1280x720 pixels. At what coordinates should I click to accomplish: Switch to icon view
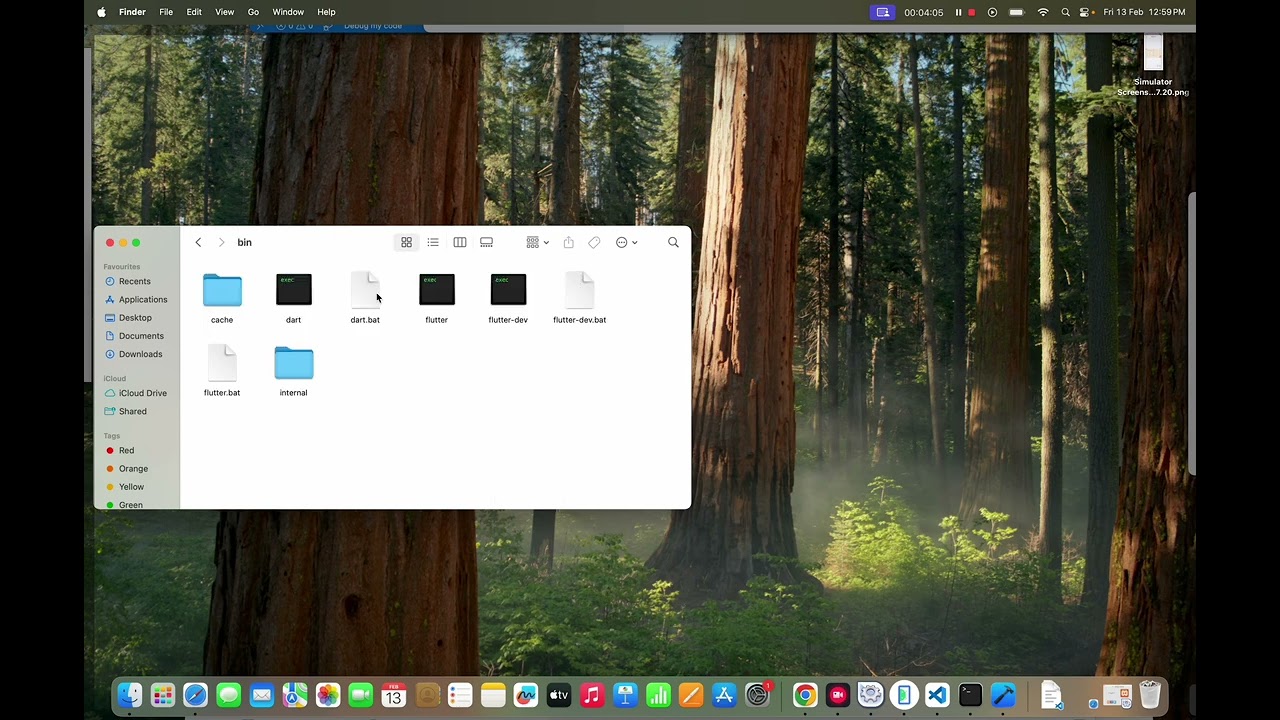[406, 242]
